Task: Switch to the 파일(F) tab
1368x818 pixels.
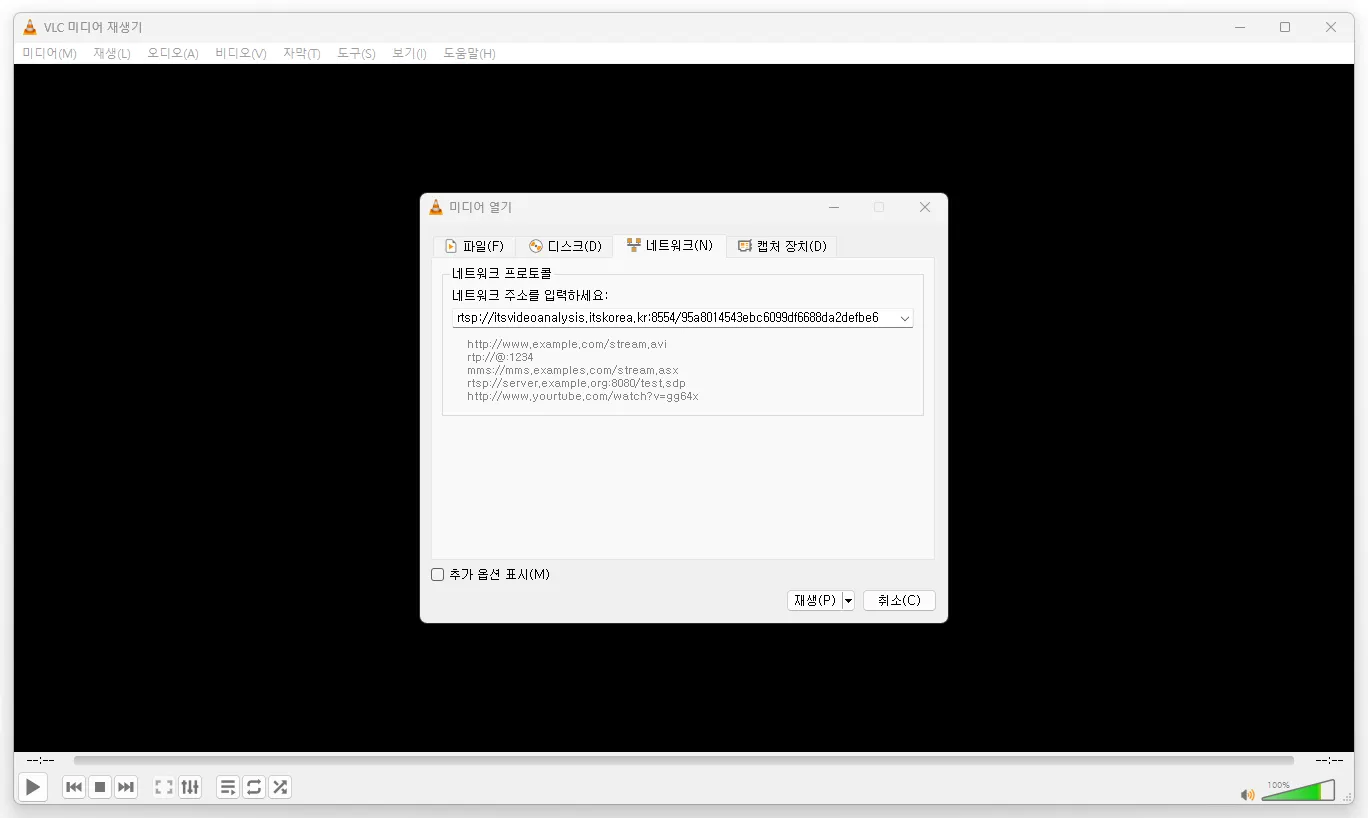Action: pyautogui.click(x=475, y=246)
